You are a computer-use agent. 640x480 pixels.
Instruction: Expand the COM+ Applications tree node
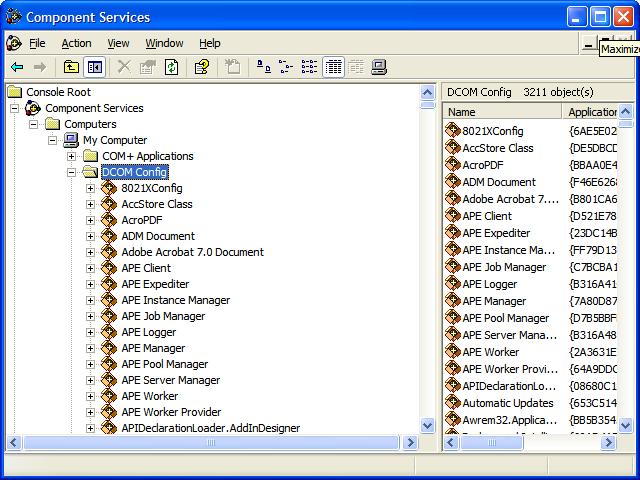pyautogui.click(x=71, y=156)
